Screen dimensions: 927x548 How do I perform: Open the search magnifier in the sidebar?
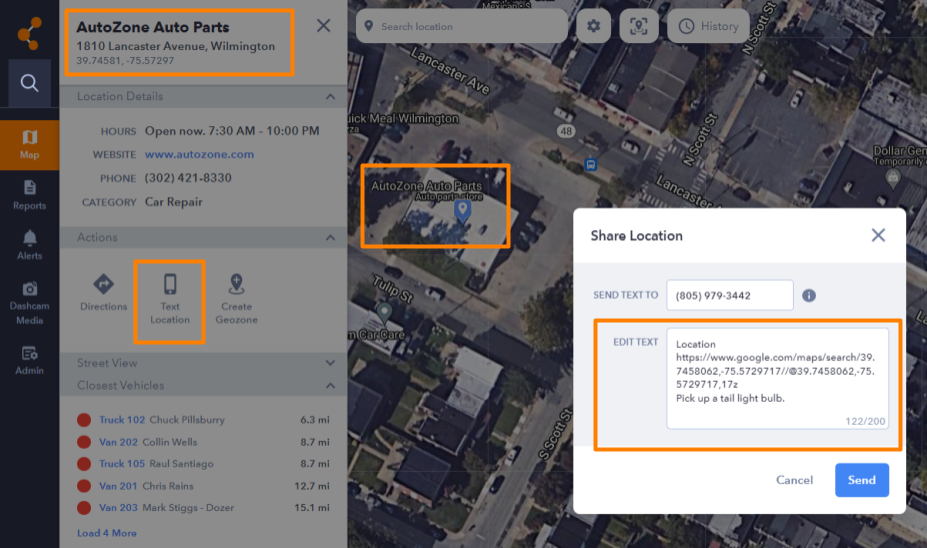point(30,83)
